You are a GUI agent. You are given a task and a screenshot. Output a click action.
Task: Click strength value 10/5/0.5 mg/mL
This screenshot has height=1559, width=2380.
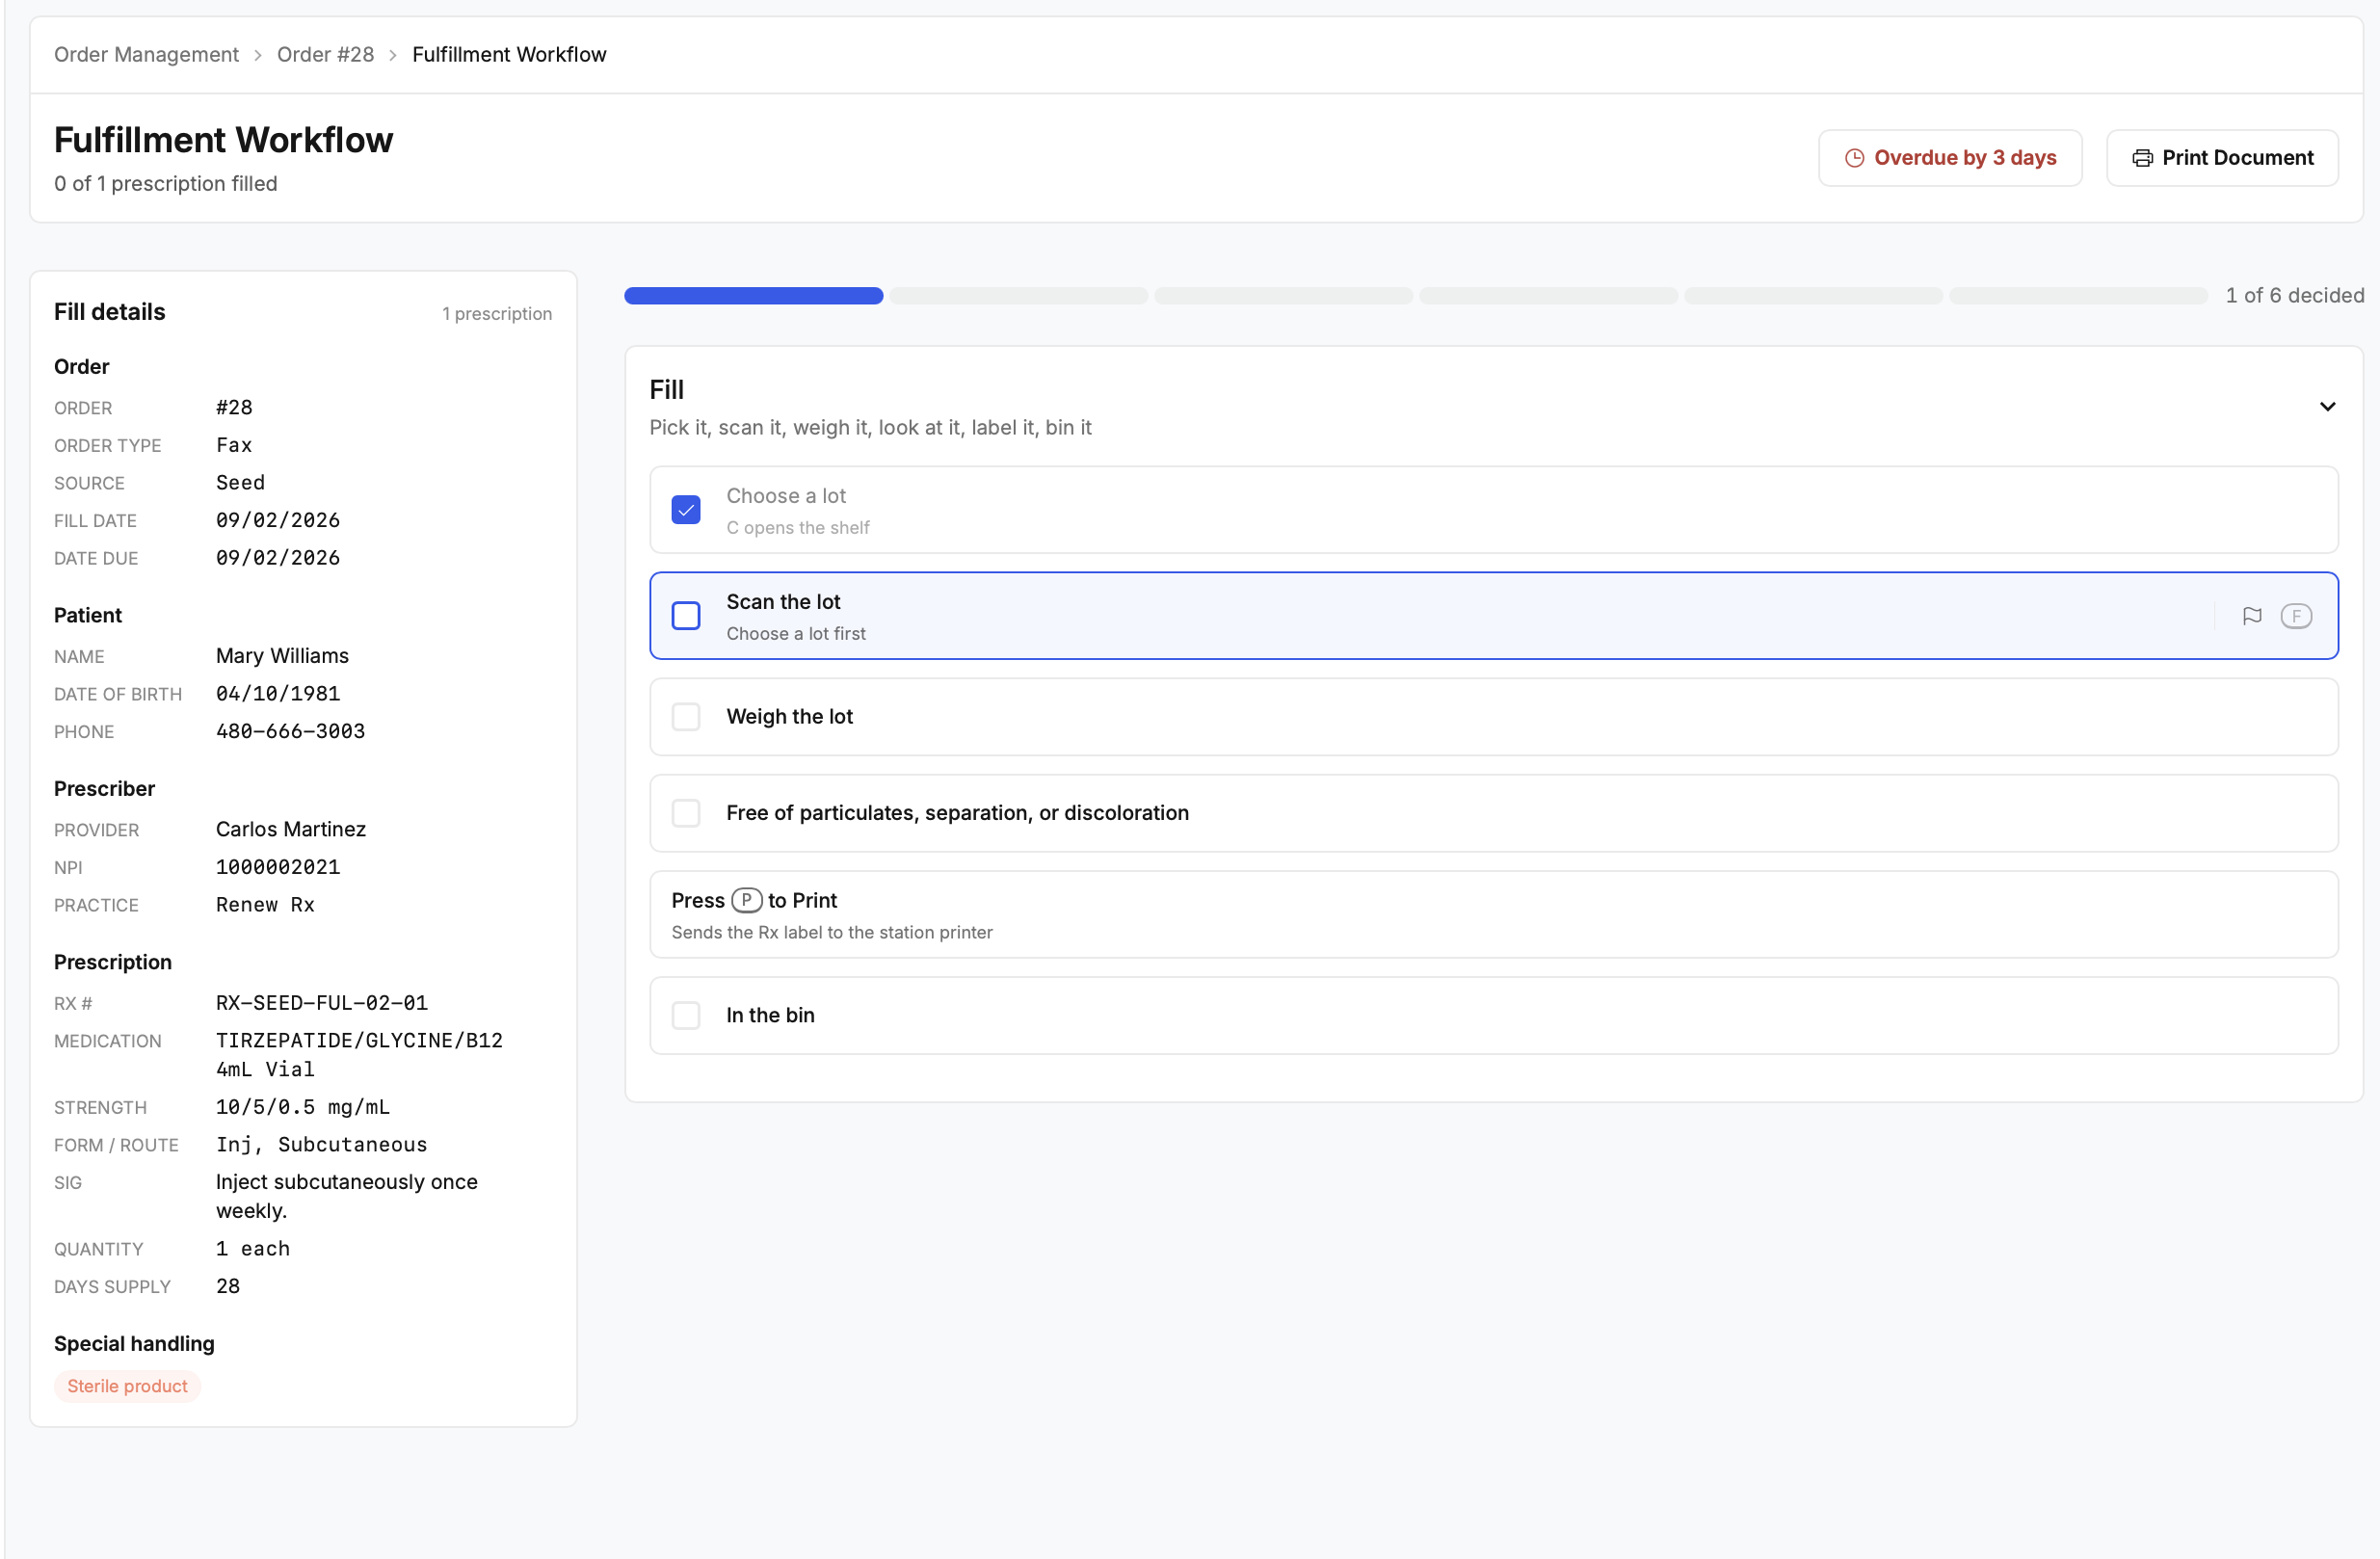303,1108
